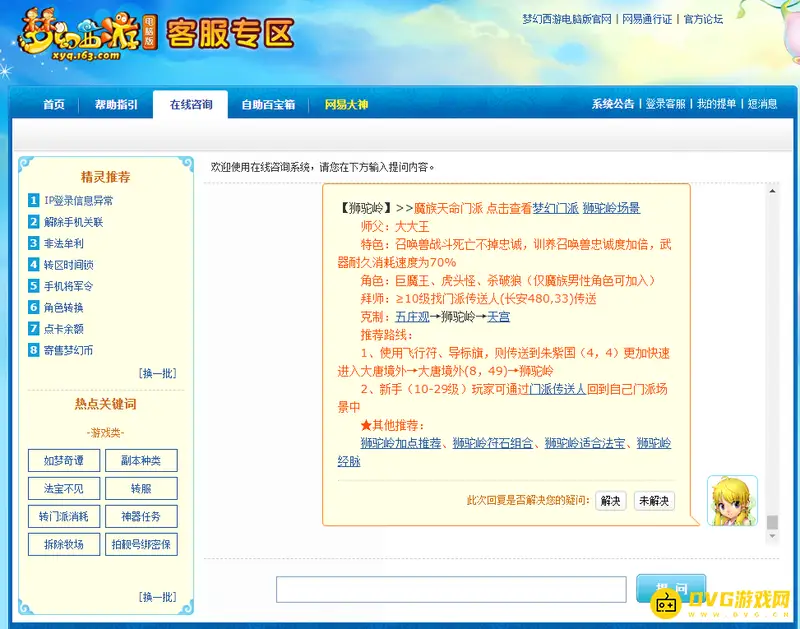Click 换一批 under the keyword buttons
800x629 pixels.
click(158, 597)
